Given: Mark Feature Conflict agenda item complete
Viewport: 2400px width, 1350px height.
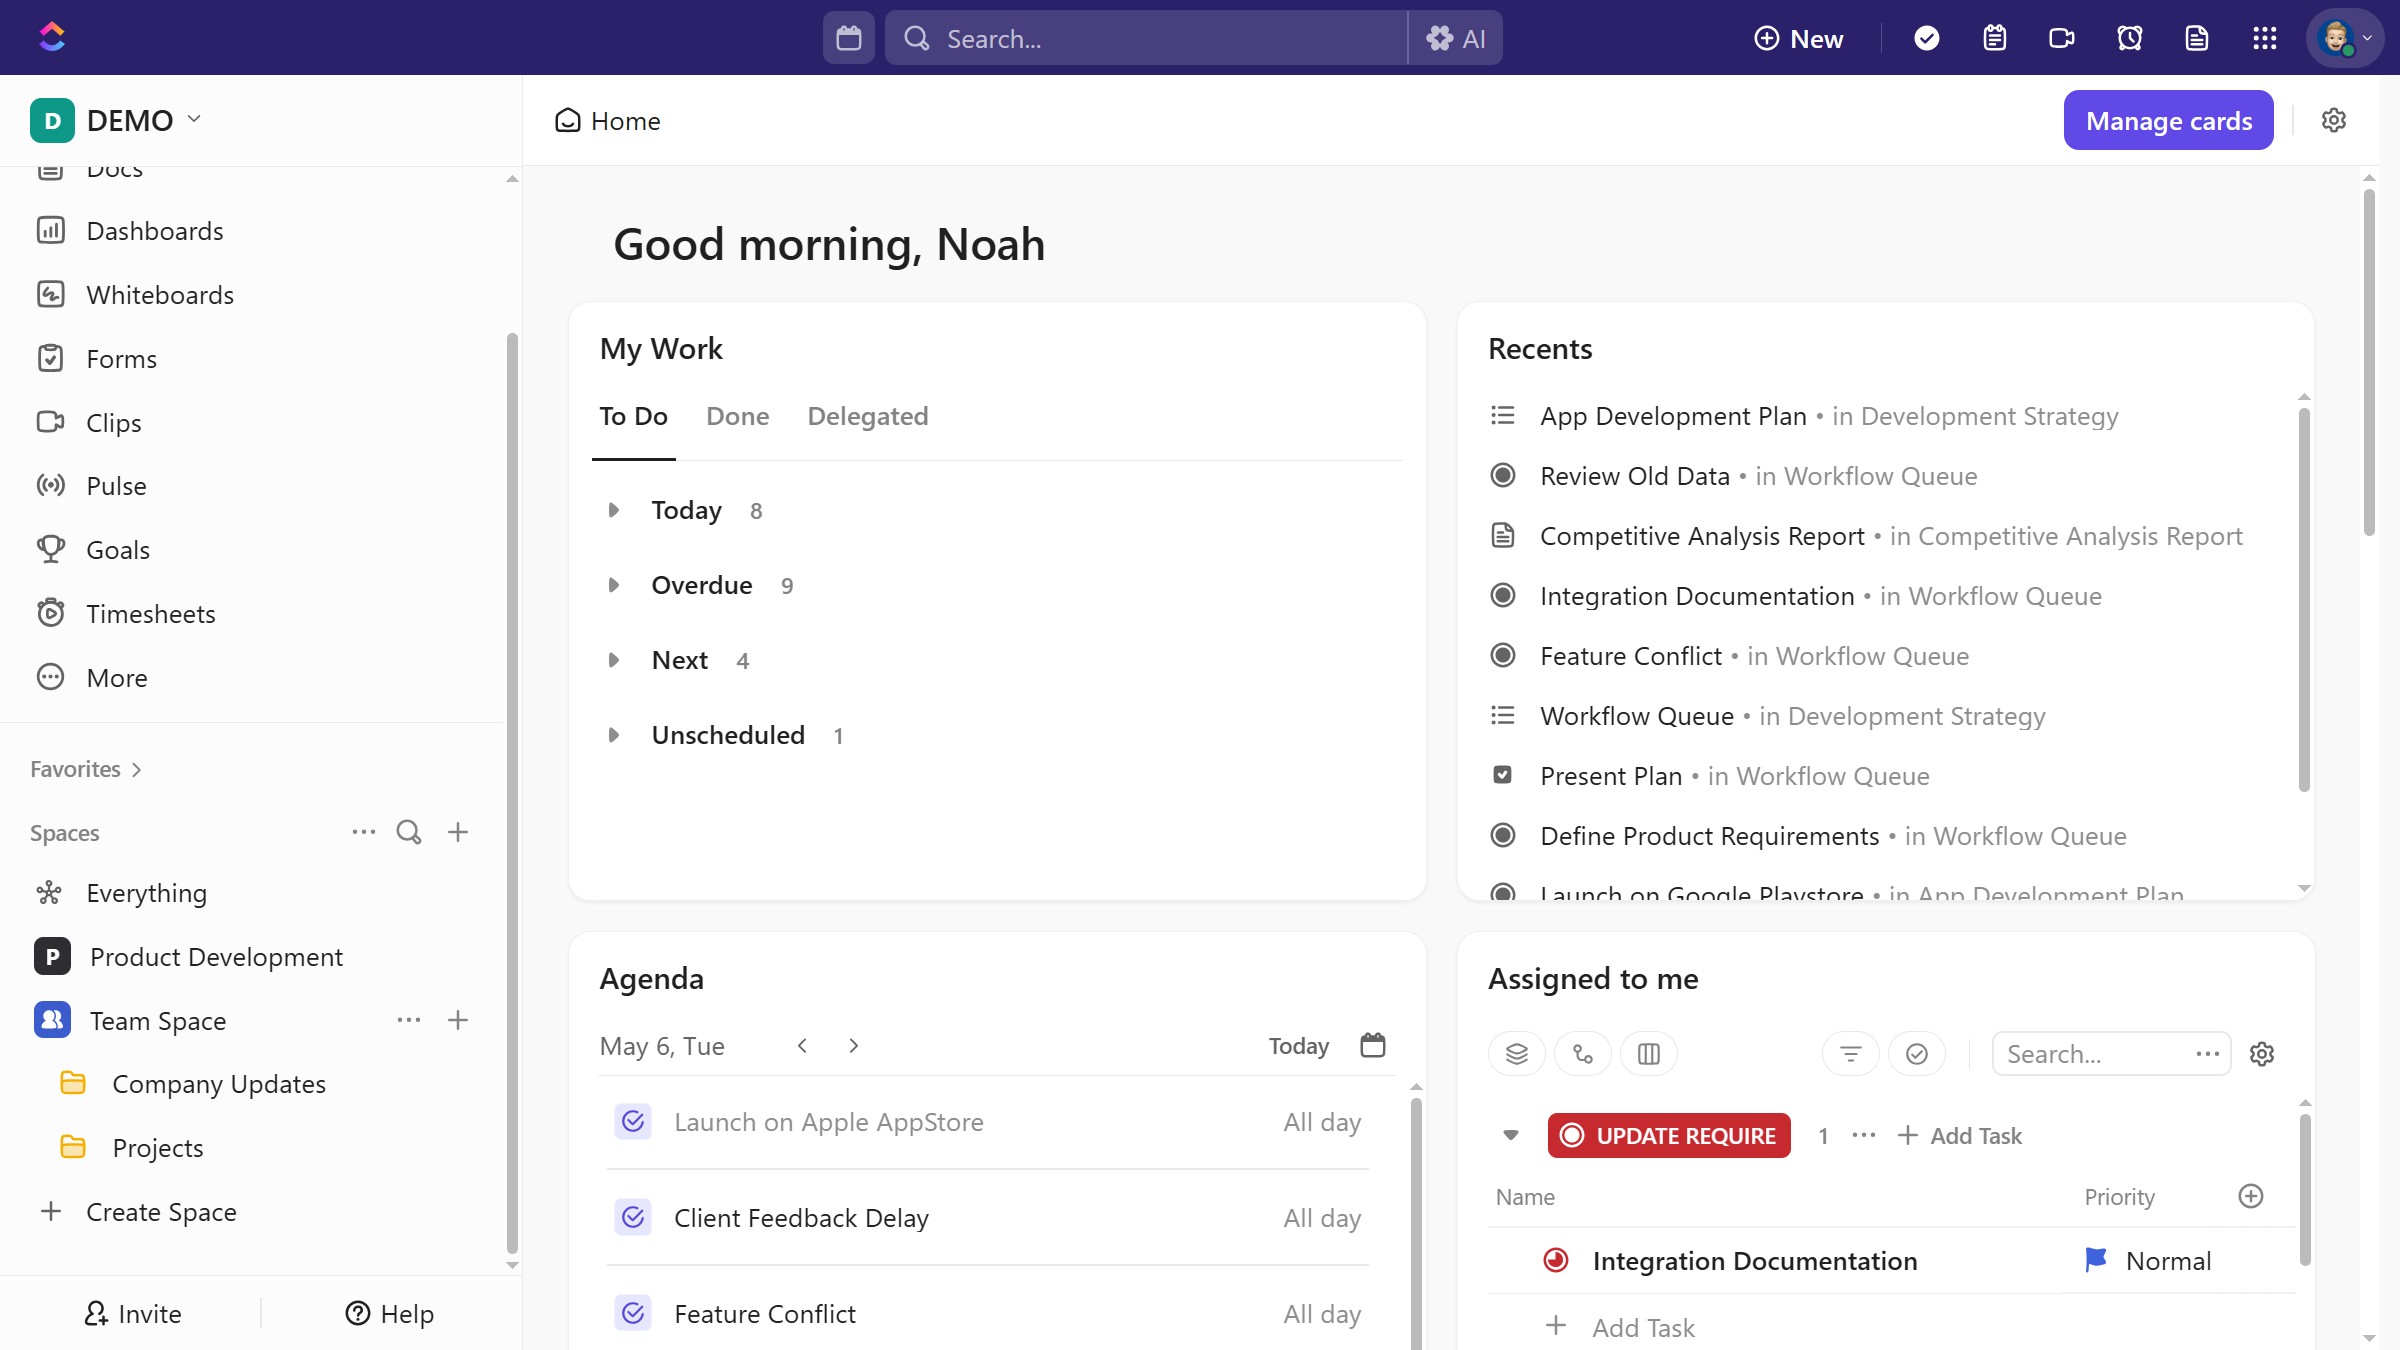Looking at the screenshot, I should [633, 1313].
